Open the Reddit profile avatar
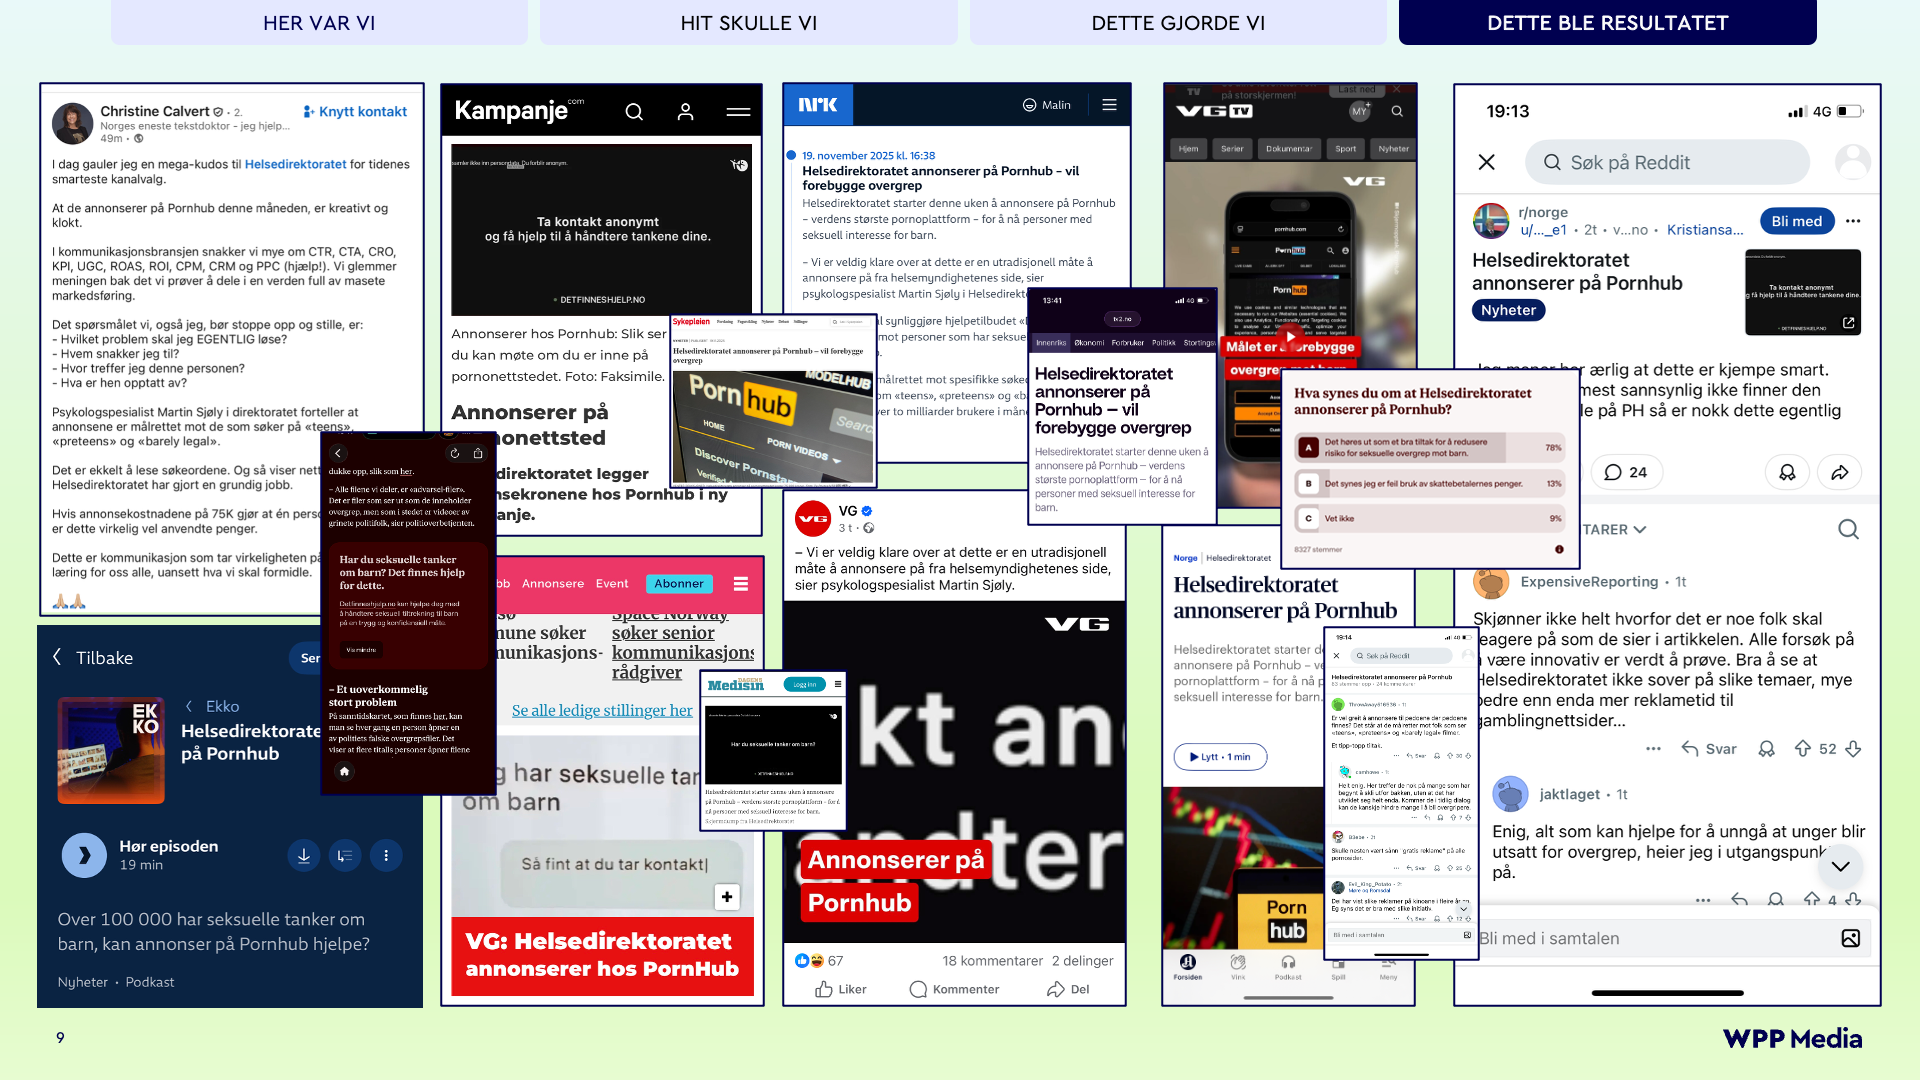Image resolution: width=1920 pixels, height=1080 pixels. [1852, 162]
